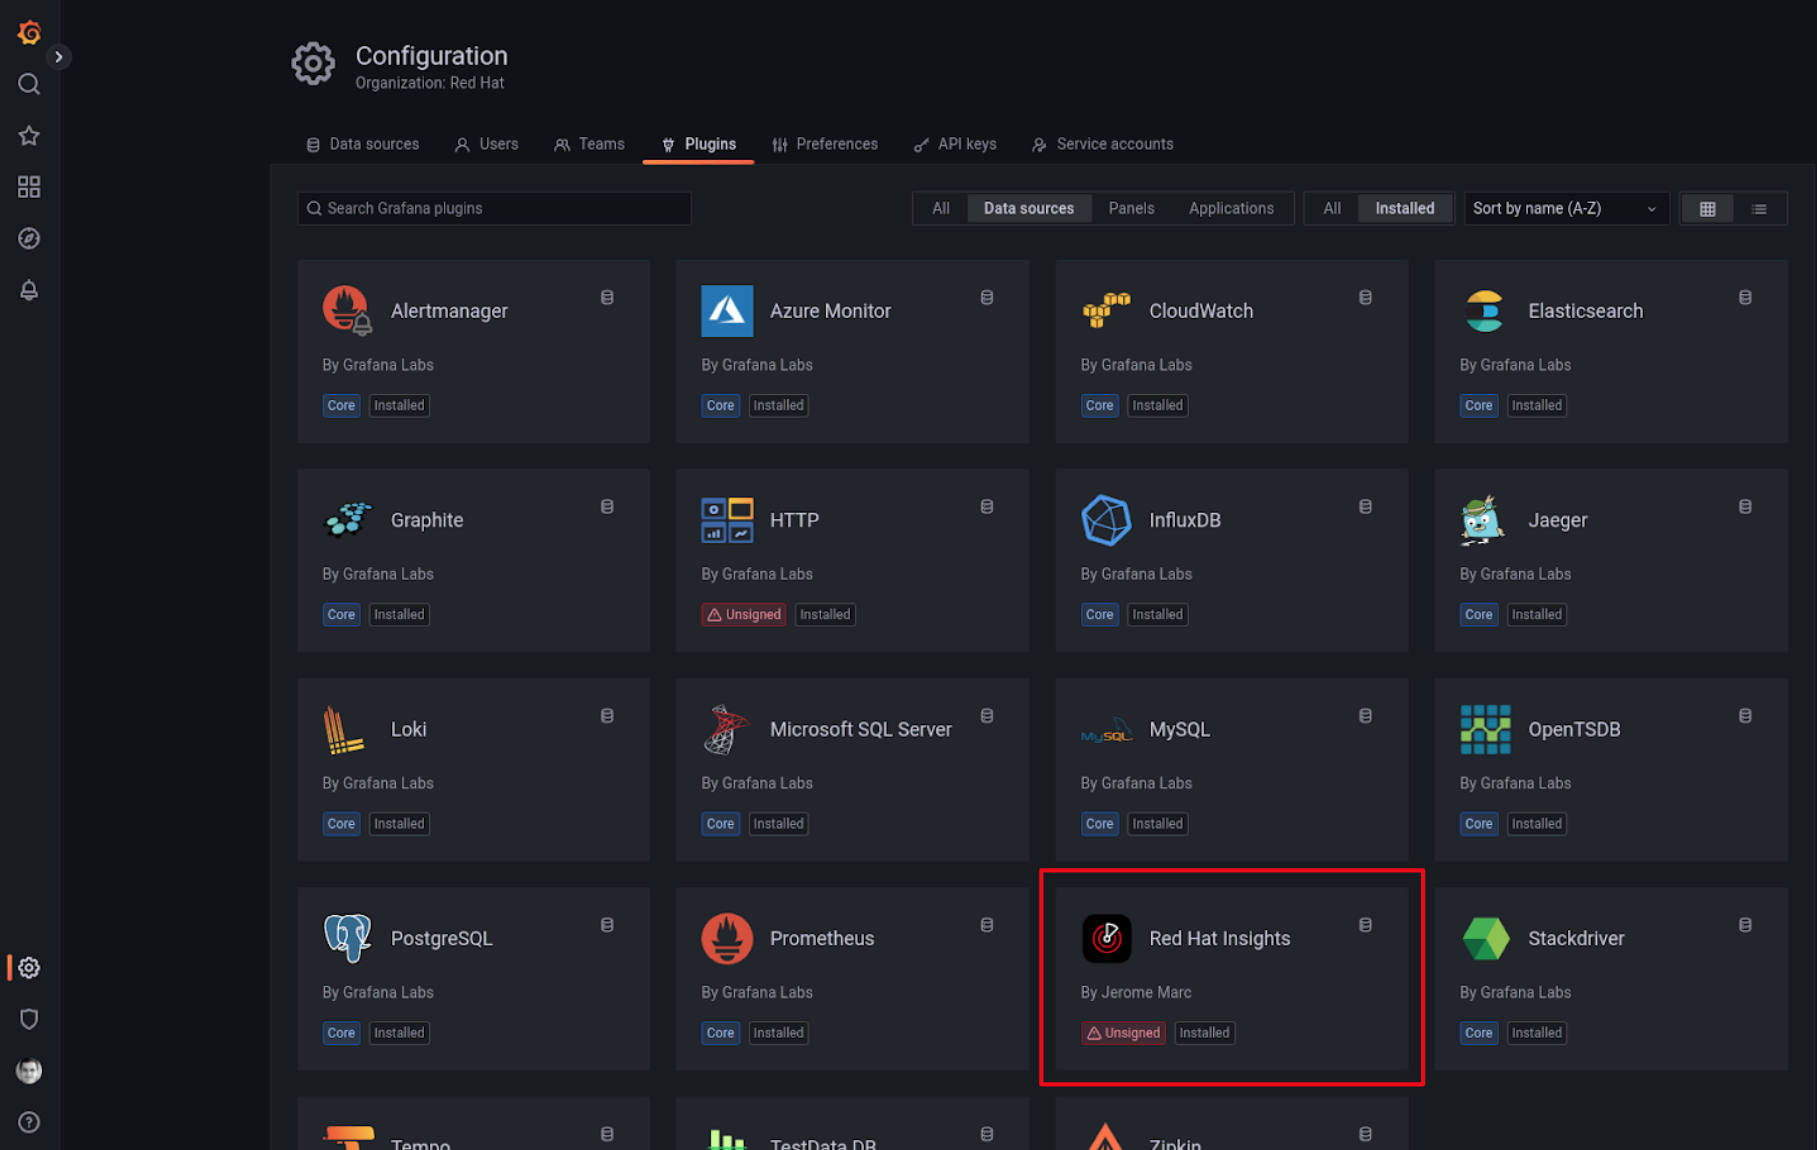The height and width of the screenshot is (1150, 1817).
Task: Open the user profile avatar
Action: 29,1071
